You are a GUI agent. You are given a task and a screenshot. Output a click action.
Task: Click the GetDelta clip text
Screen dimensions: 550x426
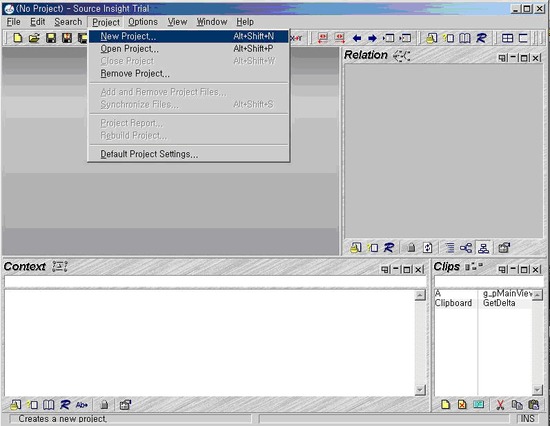click(x=499, y=303)
